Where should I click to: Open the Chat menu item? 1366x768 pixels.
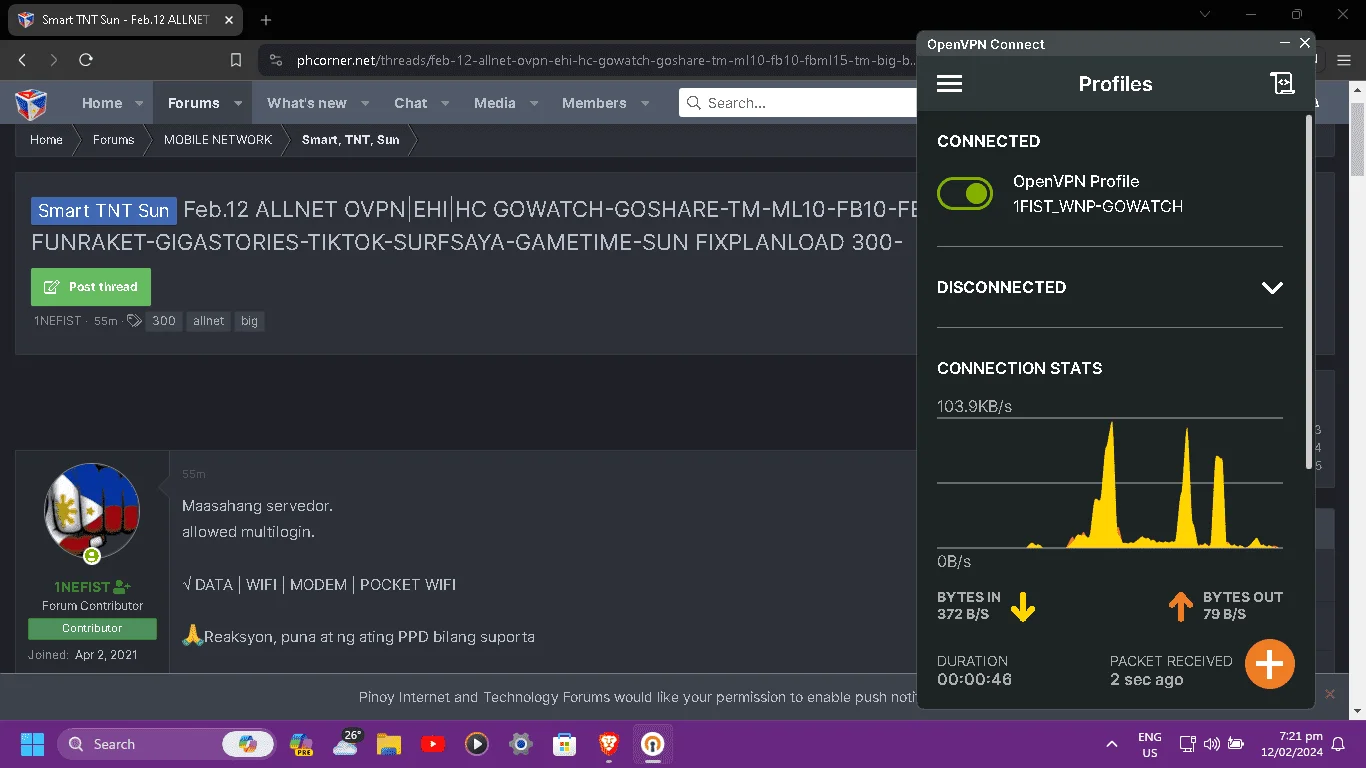(x=411, y=103)
